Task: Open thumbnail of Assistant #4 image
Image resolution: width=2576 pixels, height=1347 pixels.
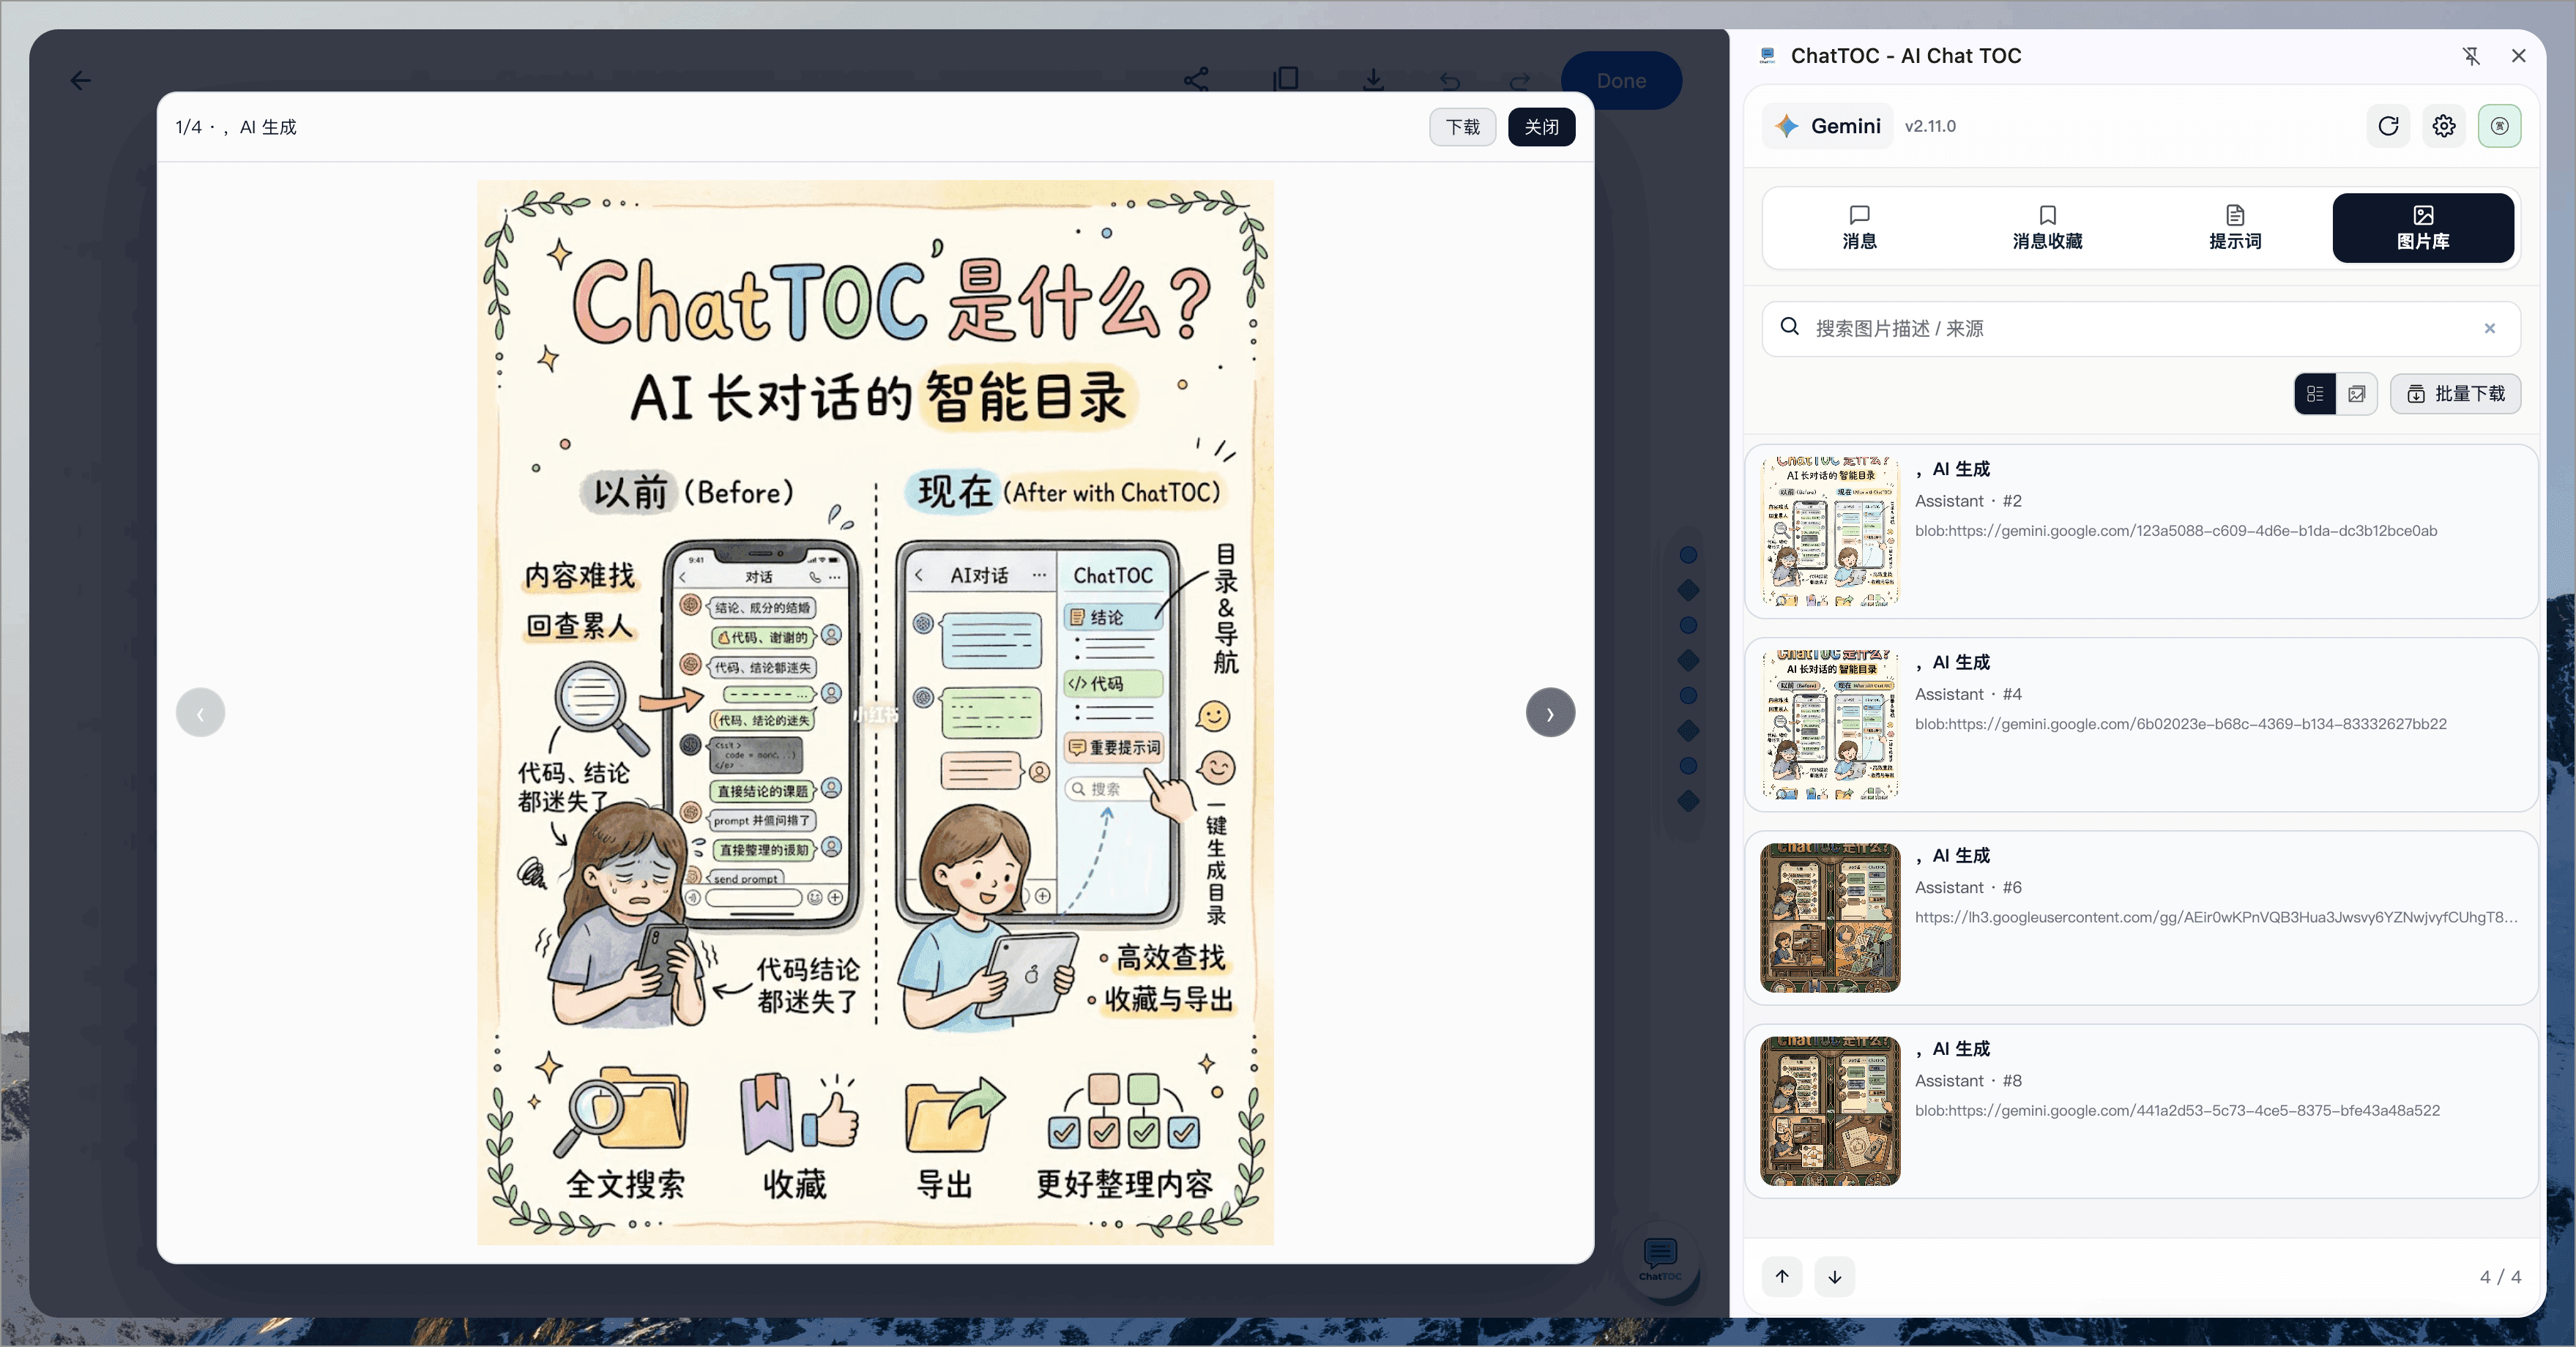Action: 1830,724
